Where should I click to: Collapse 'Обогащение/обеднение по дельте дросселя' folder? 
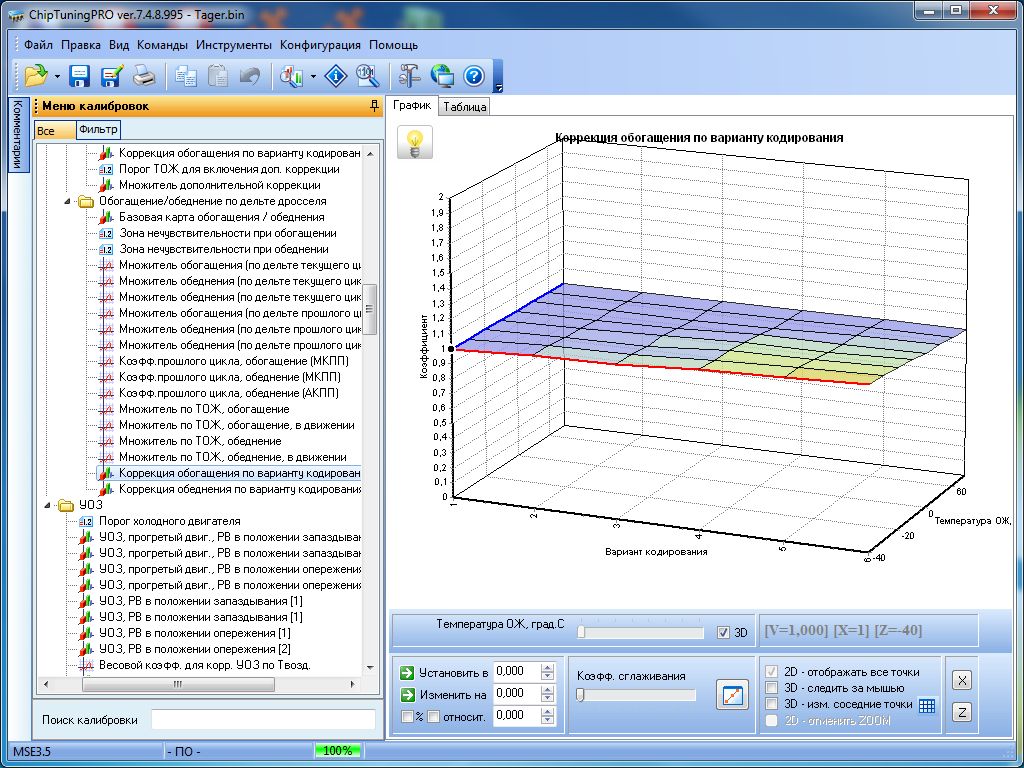tap(68, 201)
